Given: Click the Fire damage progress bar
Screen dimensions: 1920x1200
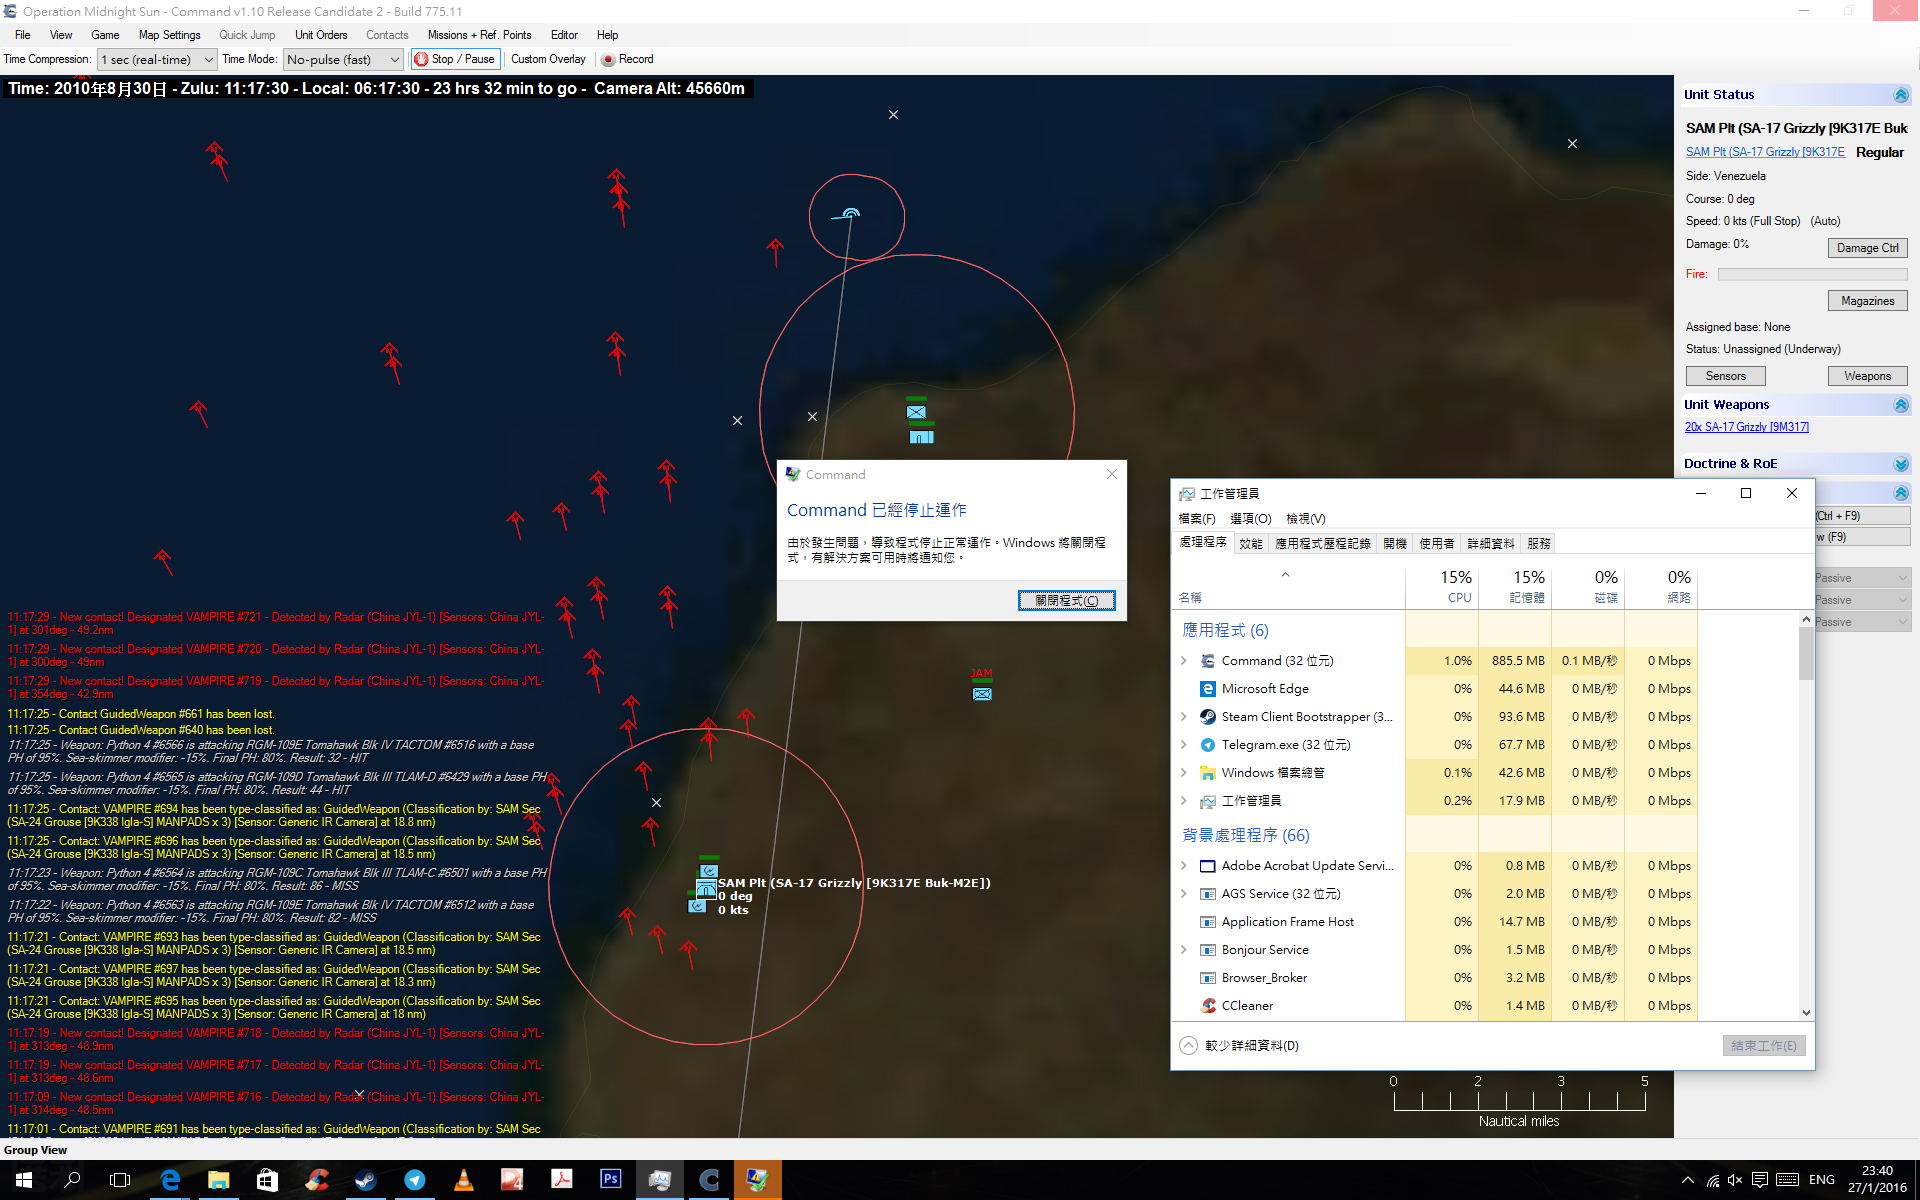Looking at the screenshot, I should (1812, 274).
